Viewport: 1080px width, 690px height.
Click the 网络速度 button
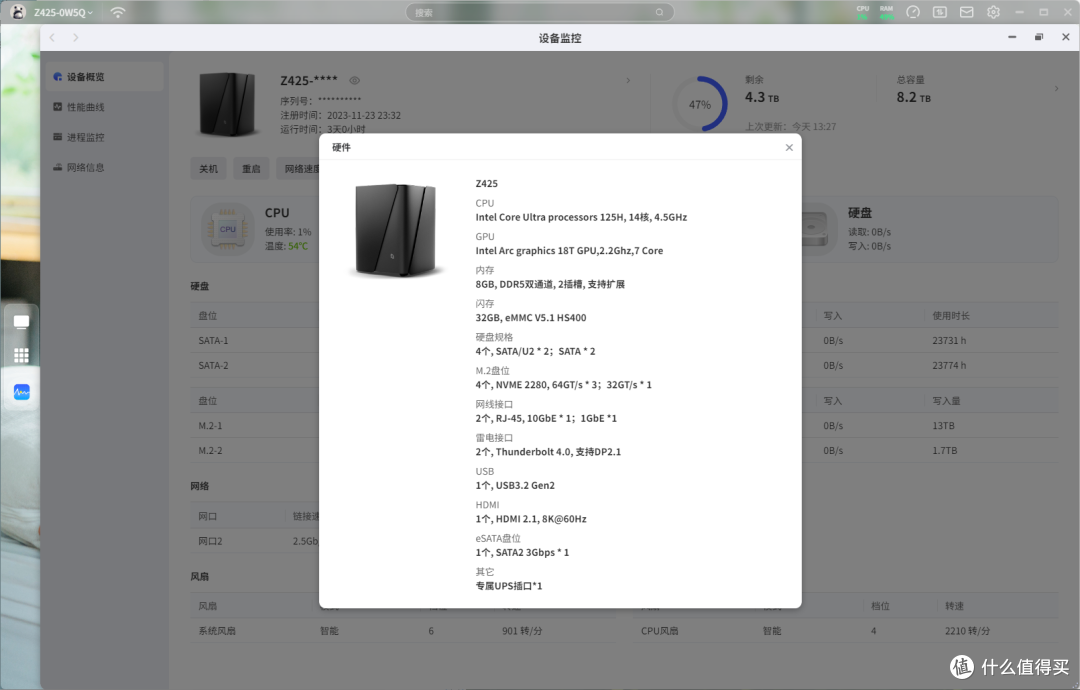click(x=300, y=169)
